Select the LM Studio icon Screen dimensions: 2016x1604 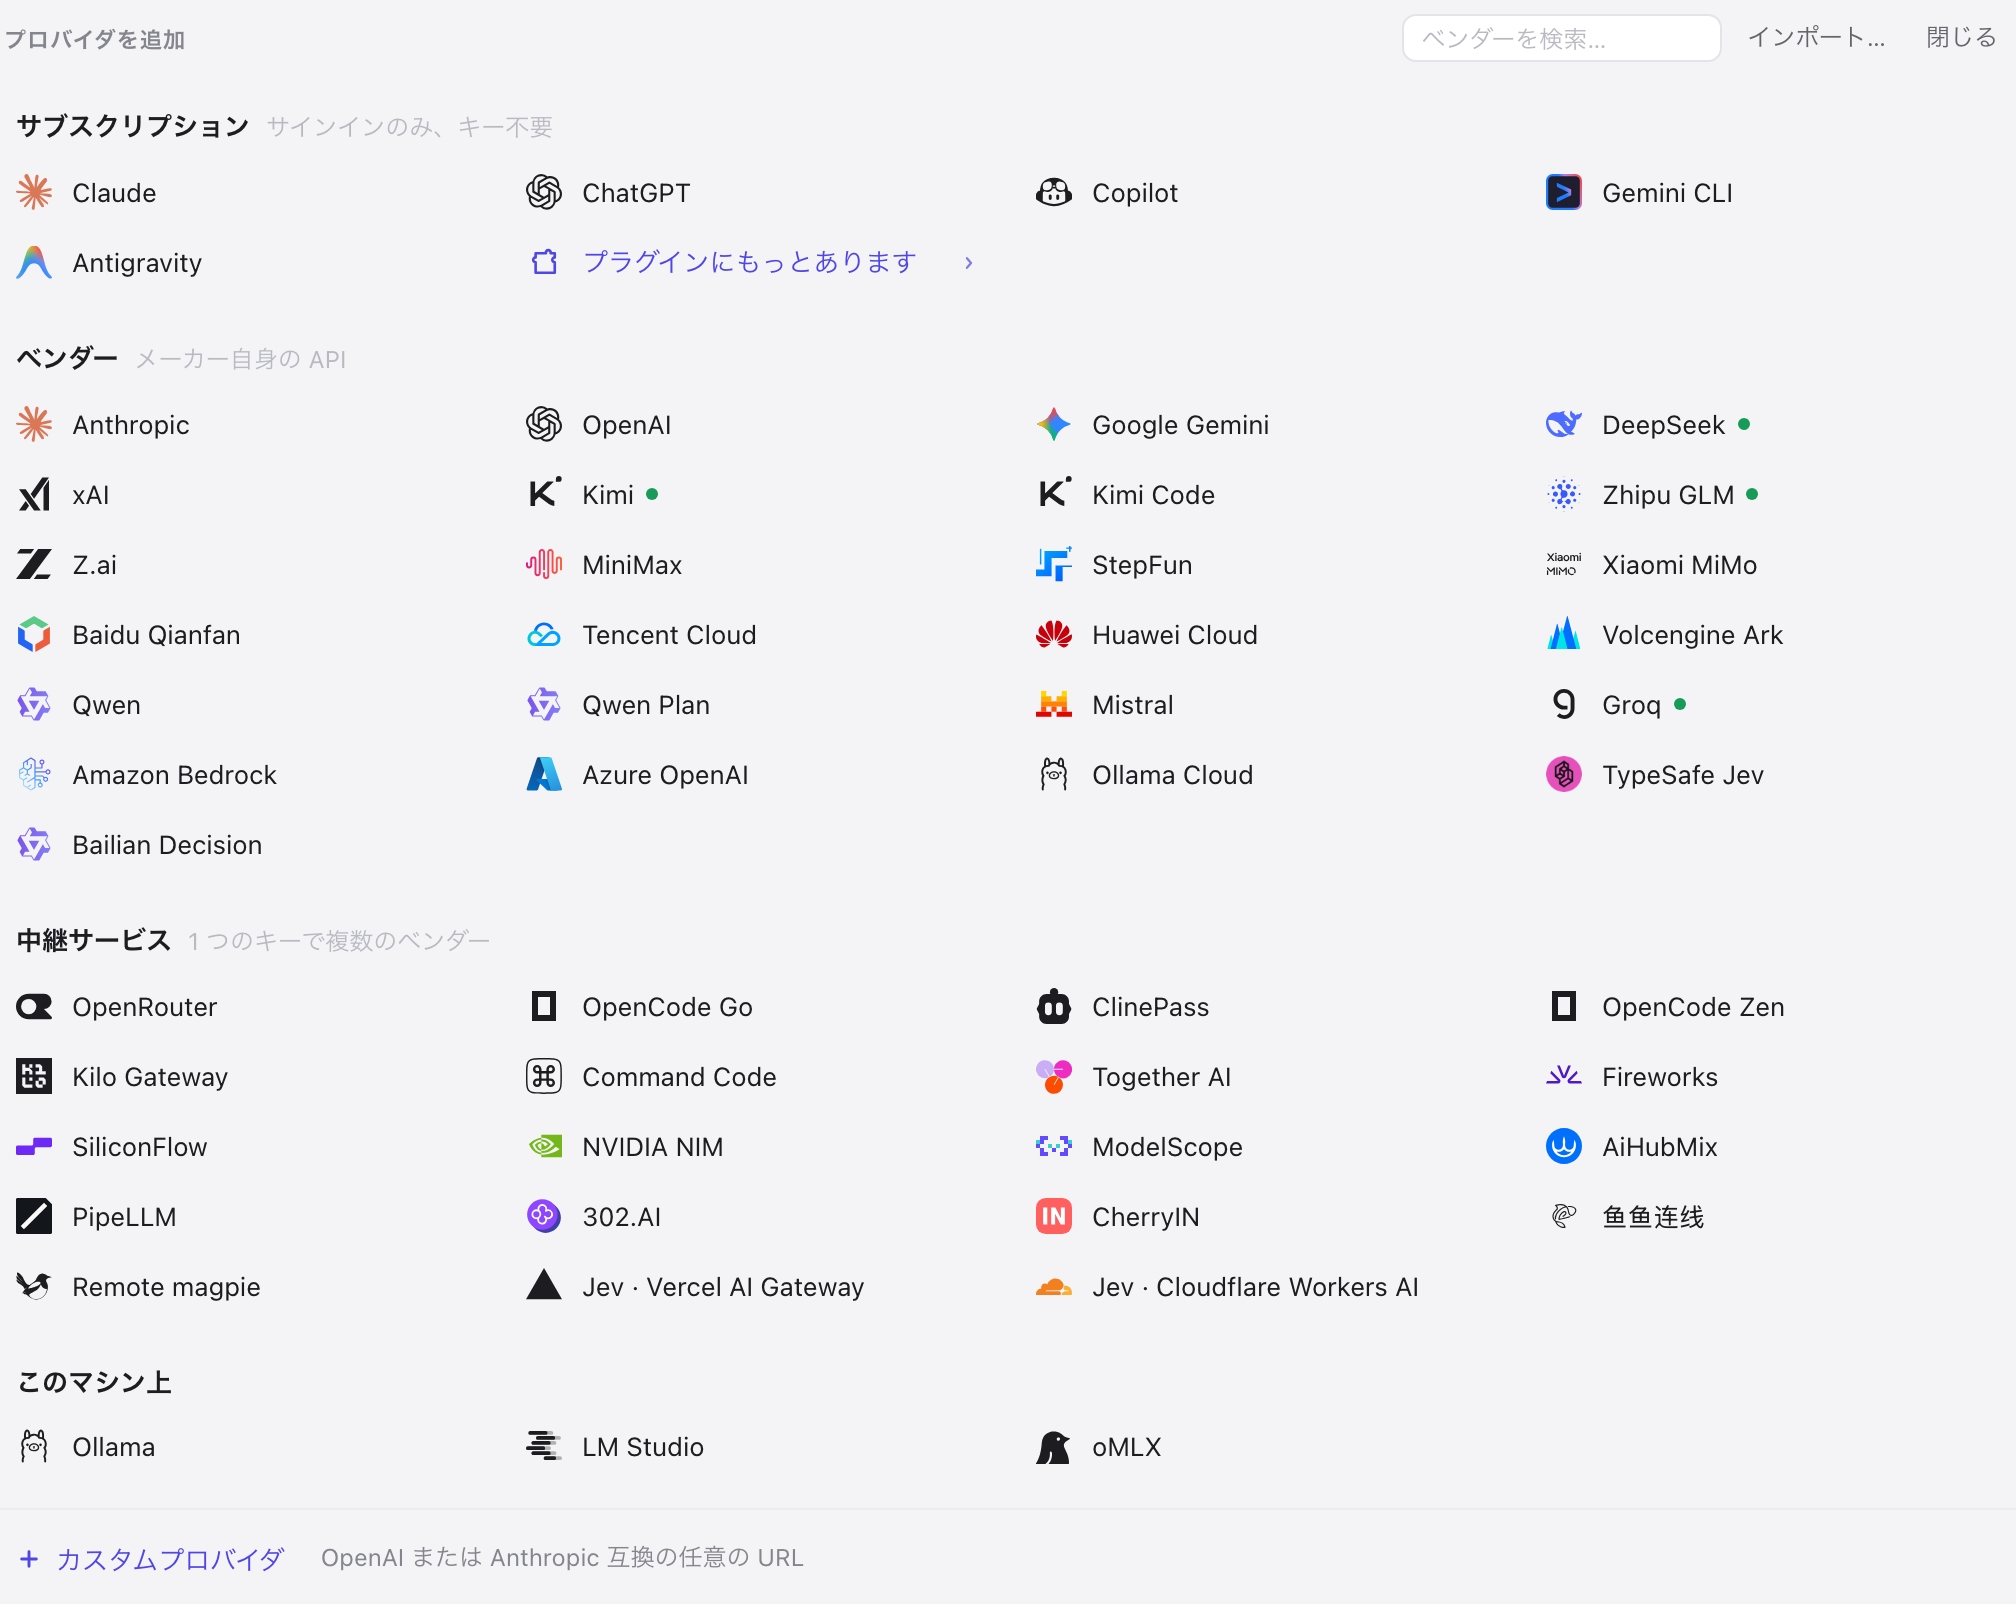[x=544, y=1446]
